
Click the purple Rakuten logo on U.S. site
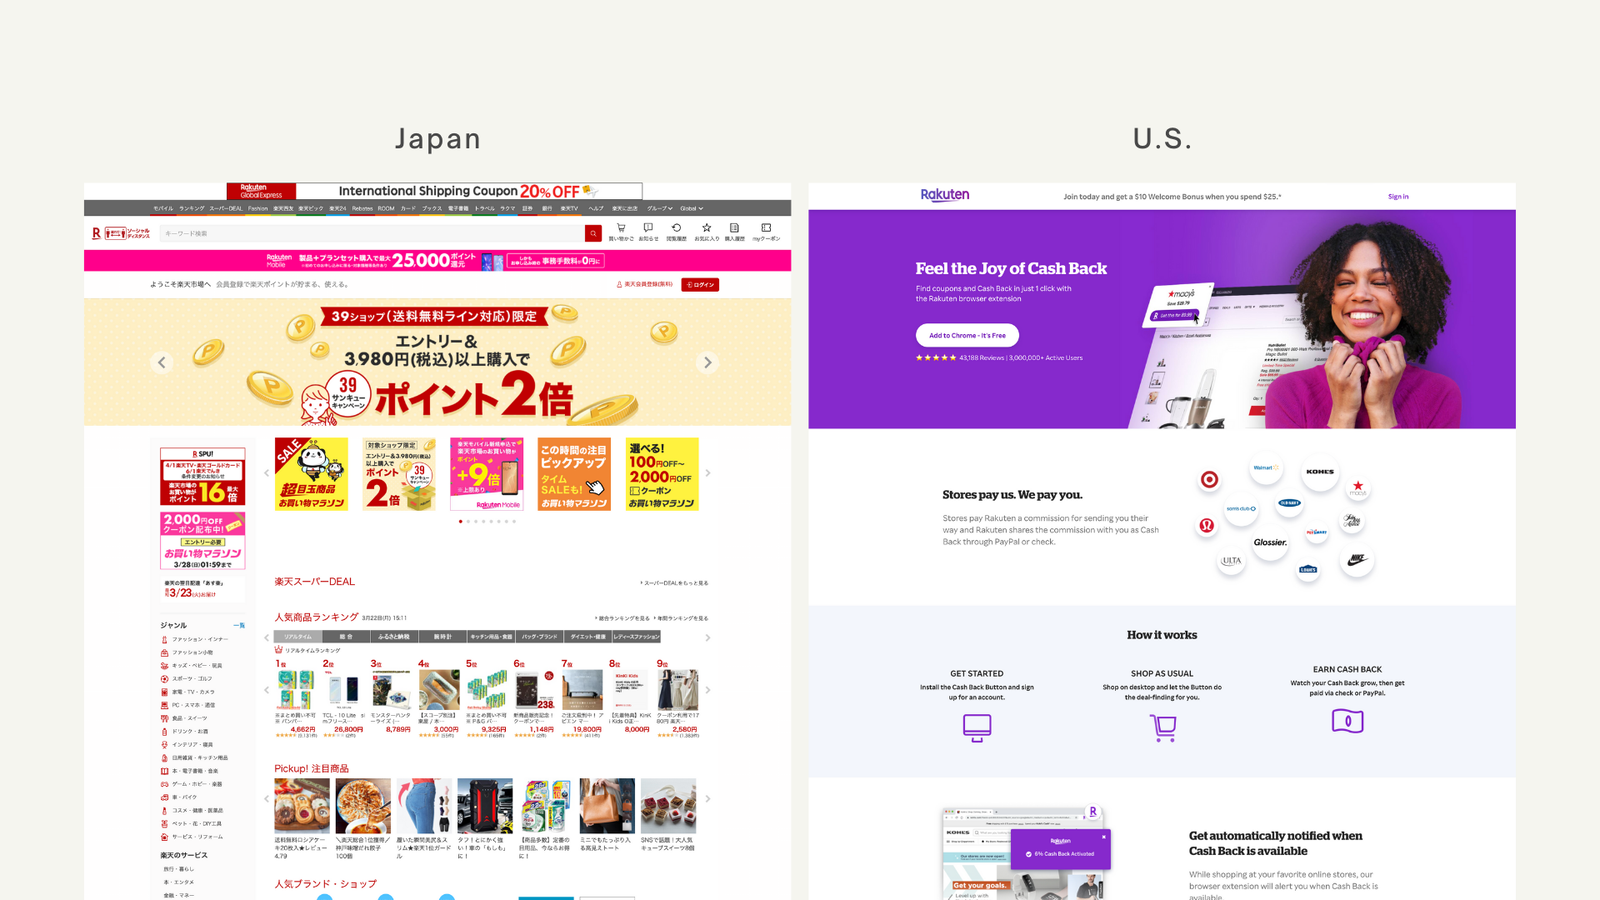pos(945,195)
